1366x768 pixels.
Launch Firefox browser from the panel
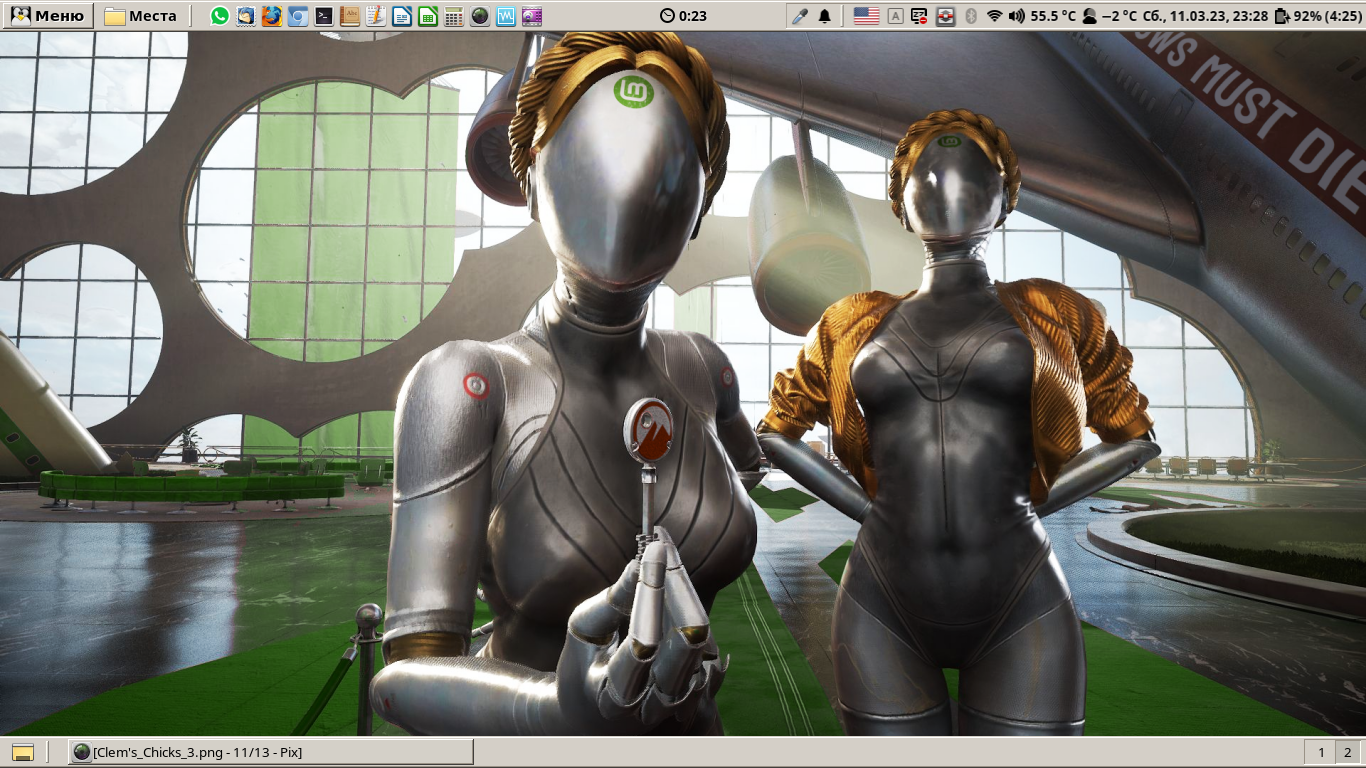(272, 16)
